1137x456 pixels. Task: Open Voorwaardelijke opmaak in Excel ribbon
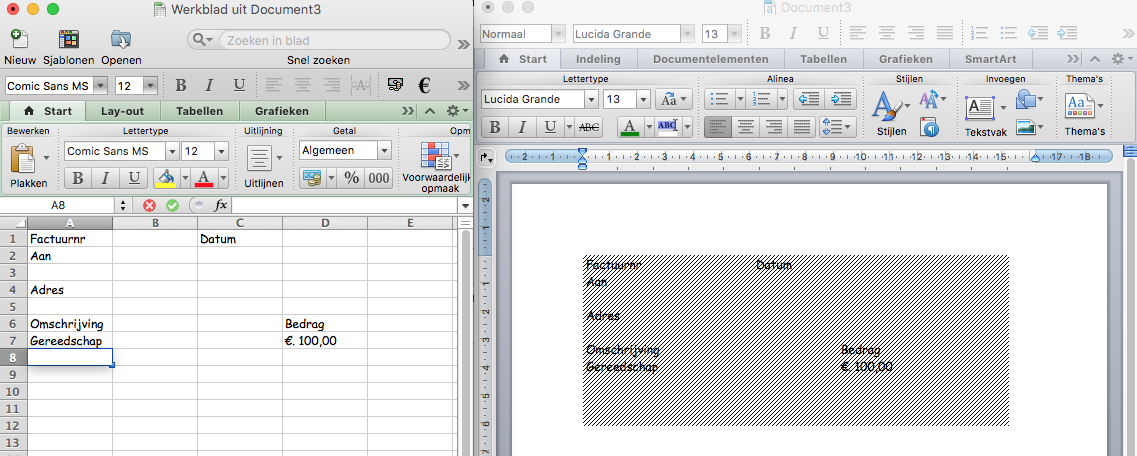tap(436, 158)
